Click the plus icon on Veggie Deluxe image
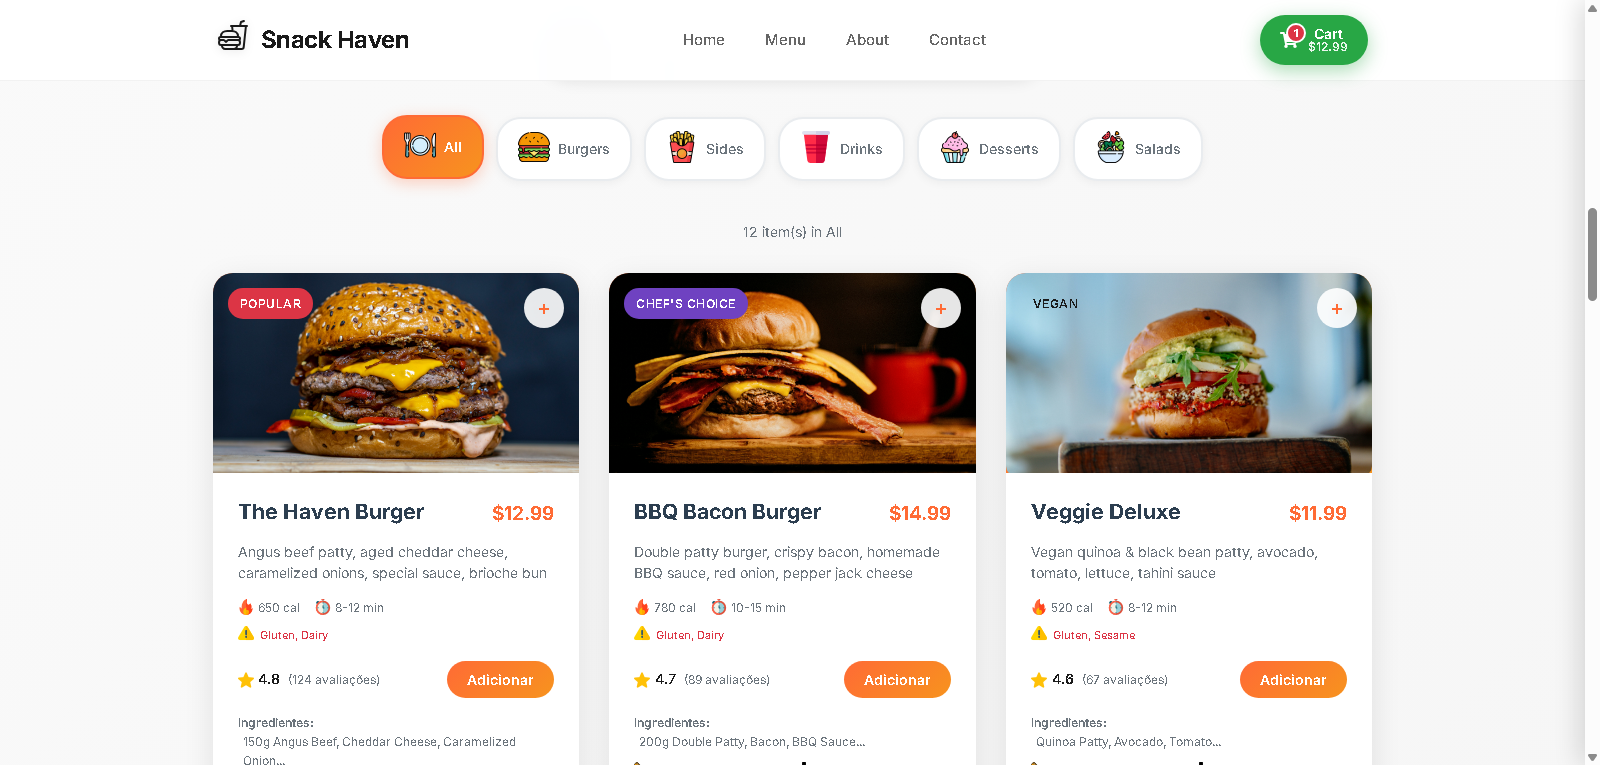Viewport: 1600px width, 765px height. click(x=1337, y=308)
